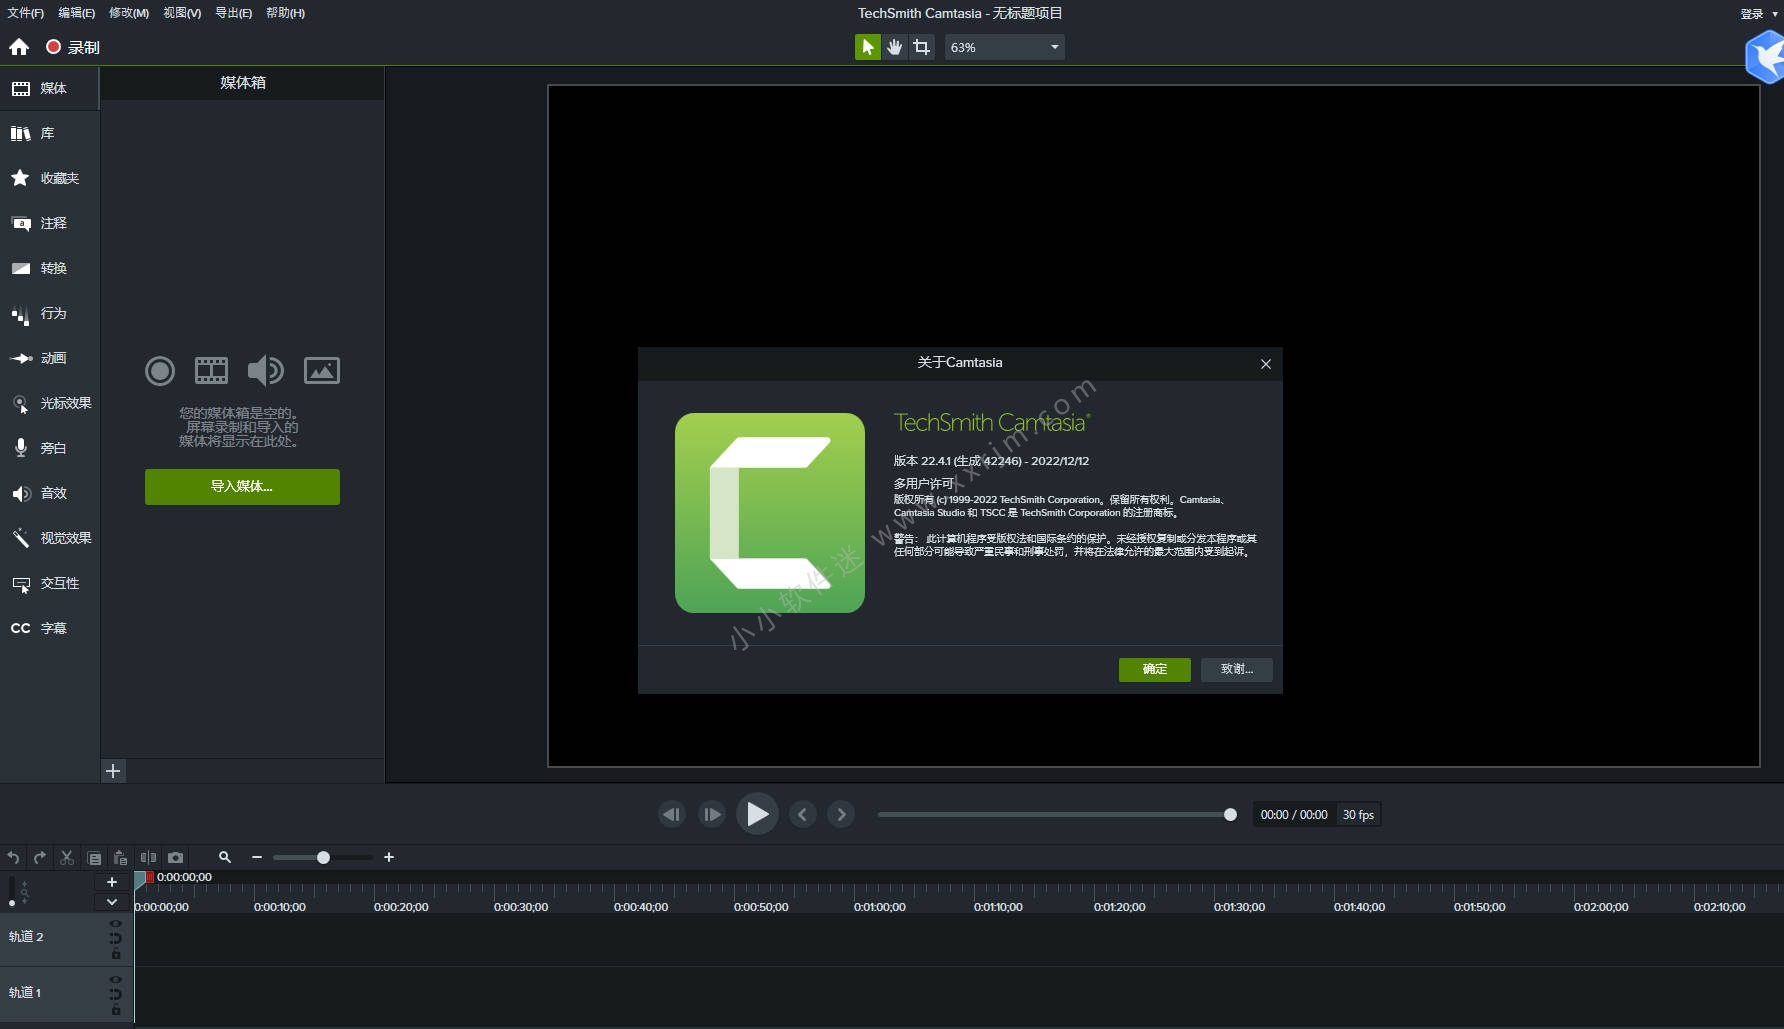Viewport: 1784px width, 1029px height.
Task: Open the 编辑(E) menu
Action: point(77,13)
